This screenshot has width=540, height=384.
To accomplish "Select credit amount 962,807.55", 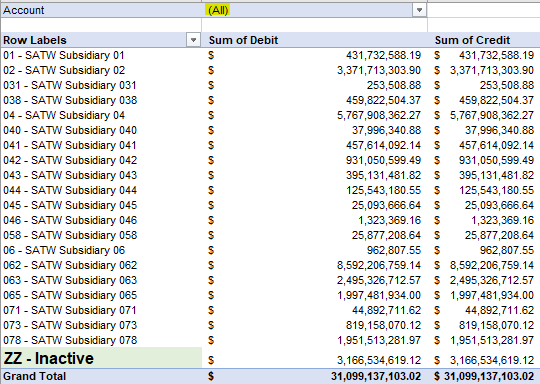I will click(x=507, y=250).
